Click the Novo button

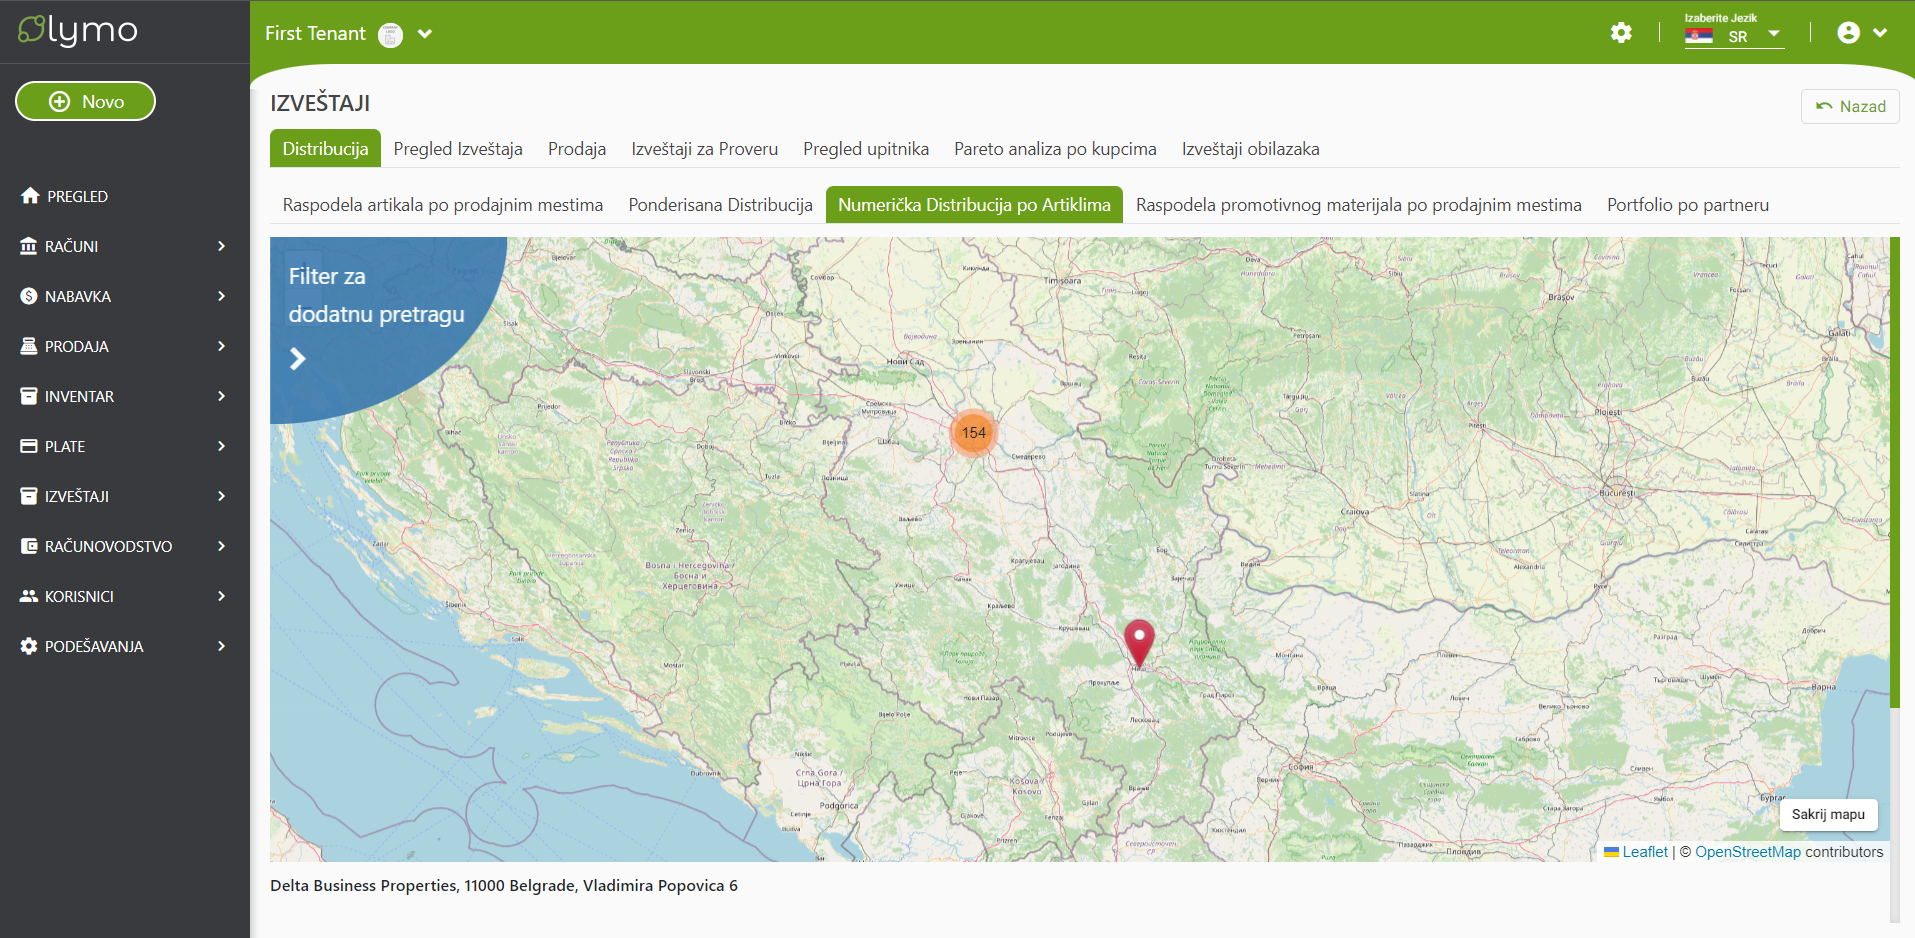85,101
